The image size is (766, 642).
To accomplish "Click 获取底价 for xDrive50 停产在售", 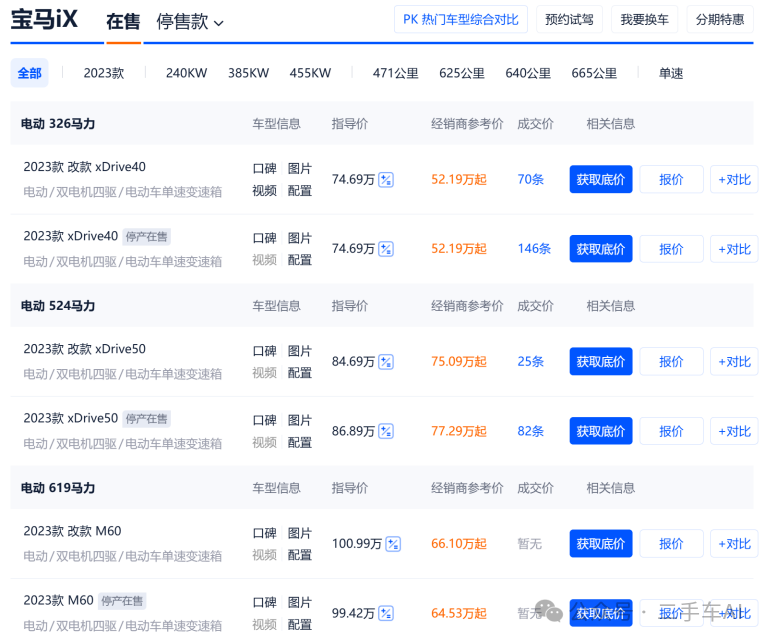I will pos(601,431).
